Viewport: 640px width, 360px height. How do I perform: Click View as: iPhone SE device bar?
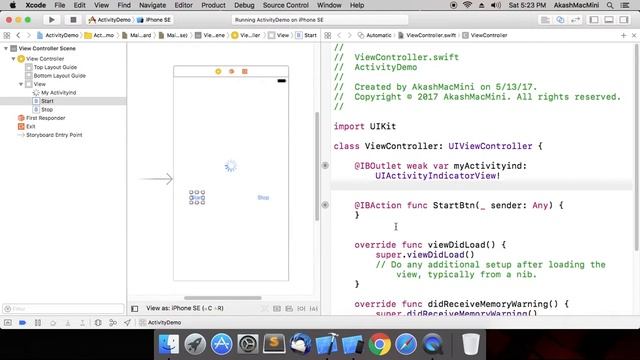pyautogui.click(x=185, y=309)
